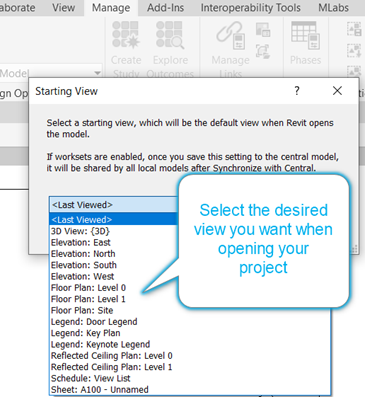Open the Phases tool
Screen dimensions: 365x397
coord(305,36)
